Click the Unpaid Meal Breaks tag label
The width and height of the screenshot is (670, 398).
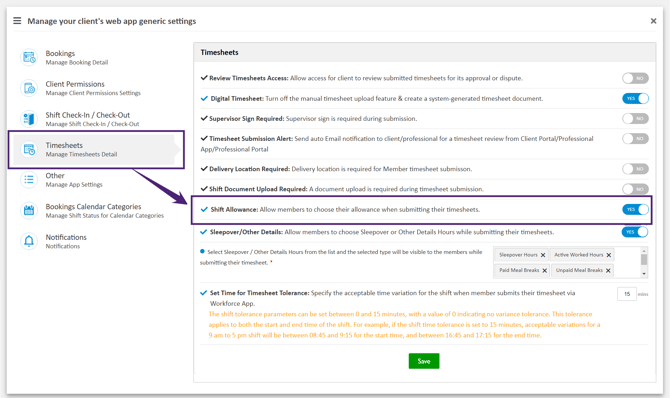coord(579,270)
